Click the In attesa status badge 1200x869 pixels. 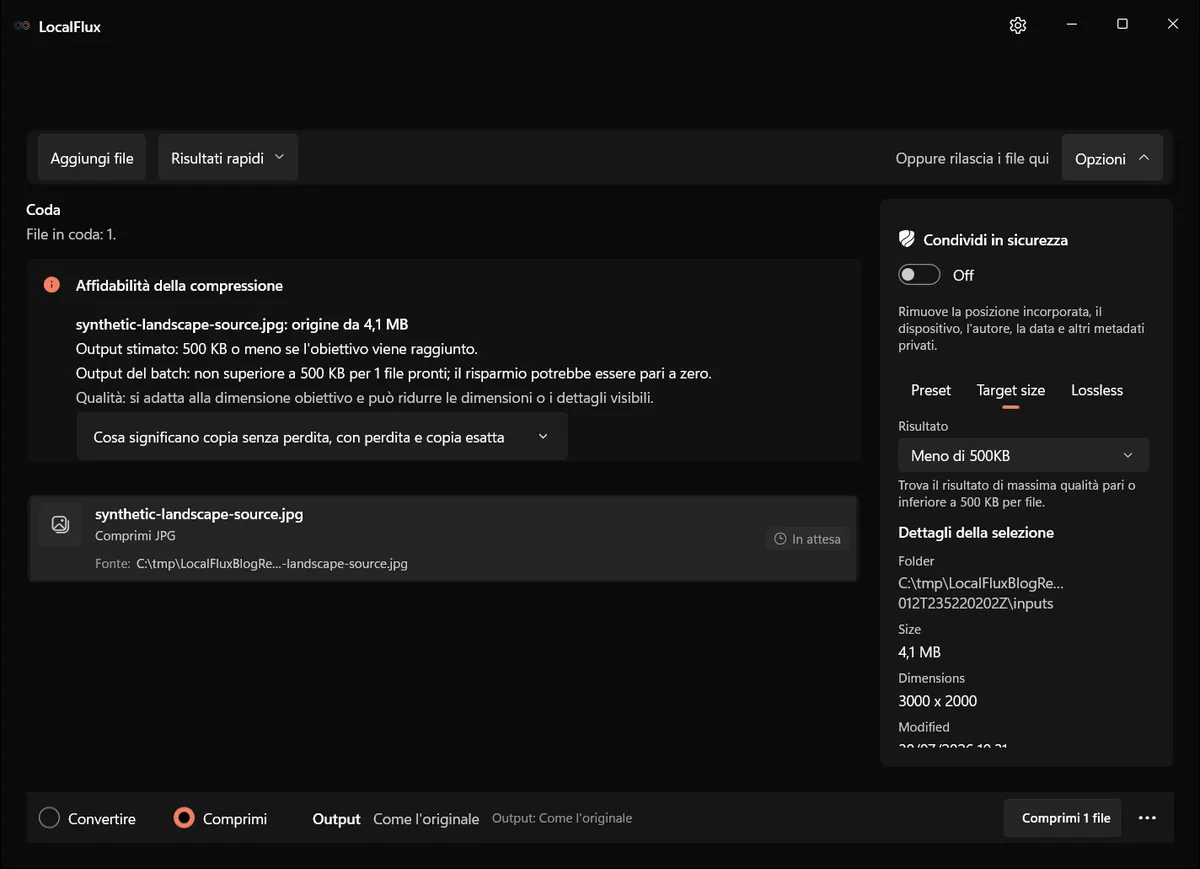tap(808, 539)
